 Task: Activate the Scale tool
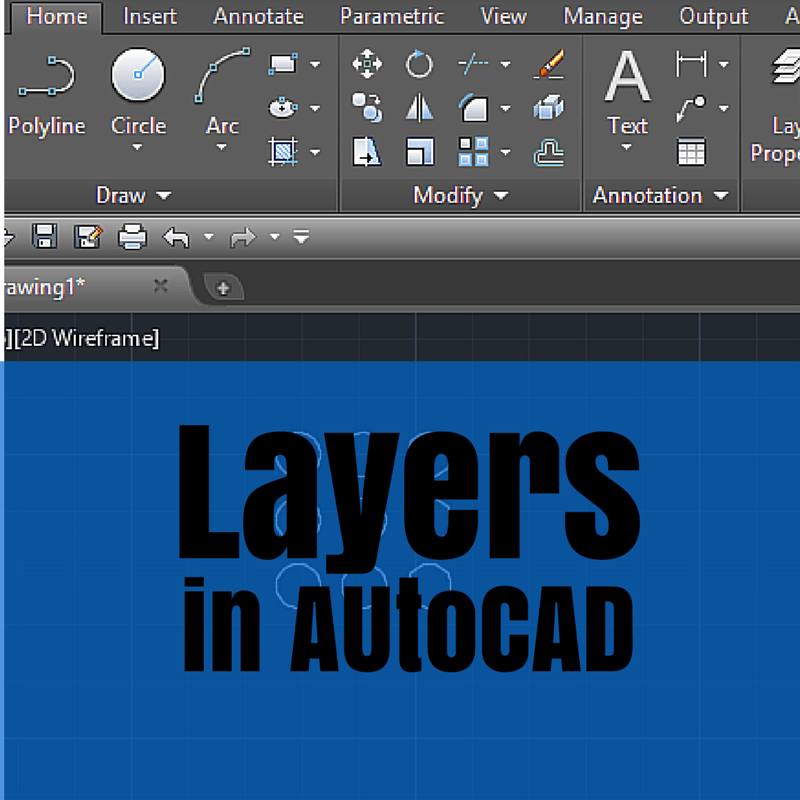click(420, 152)
